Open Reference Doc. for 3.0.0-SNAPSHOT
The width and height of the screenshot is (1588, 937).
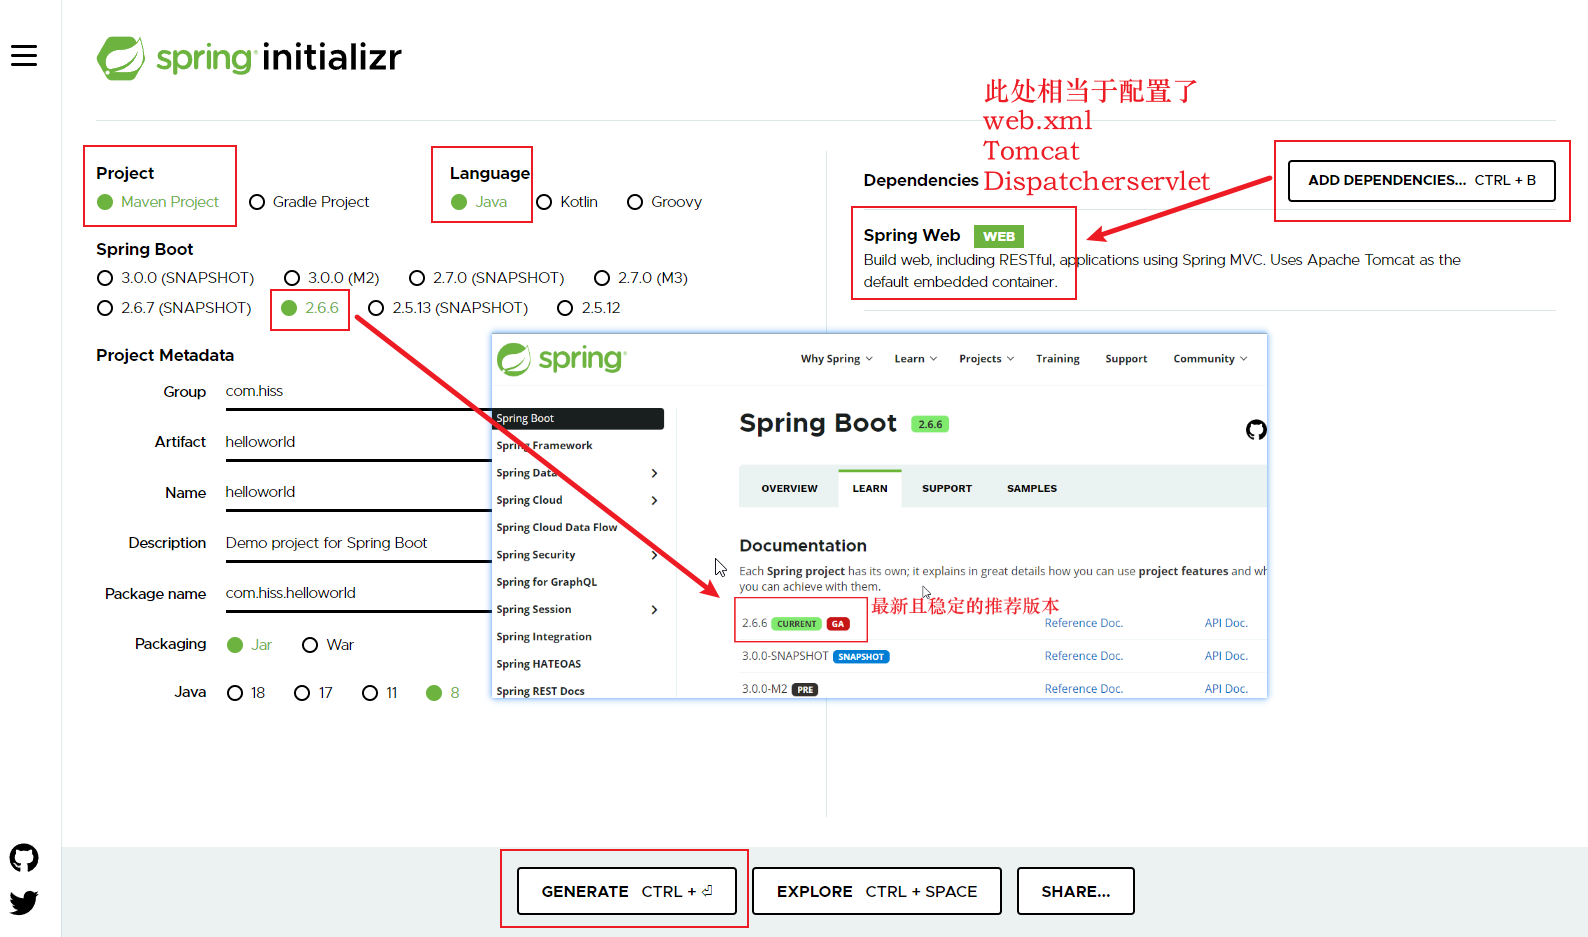(x=1084, y=656)
